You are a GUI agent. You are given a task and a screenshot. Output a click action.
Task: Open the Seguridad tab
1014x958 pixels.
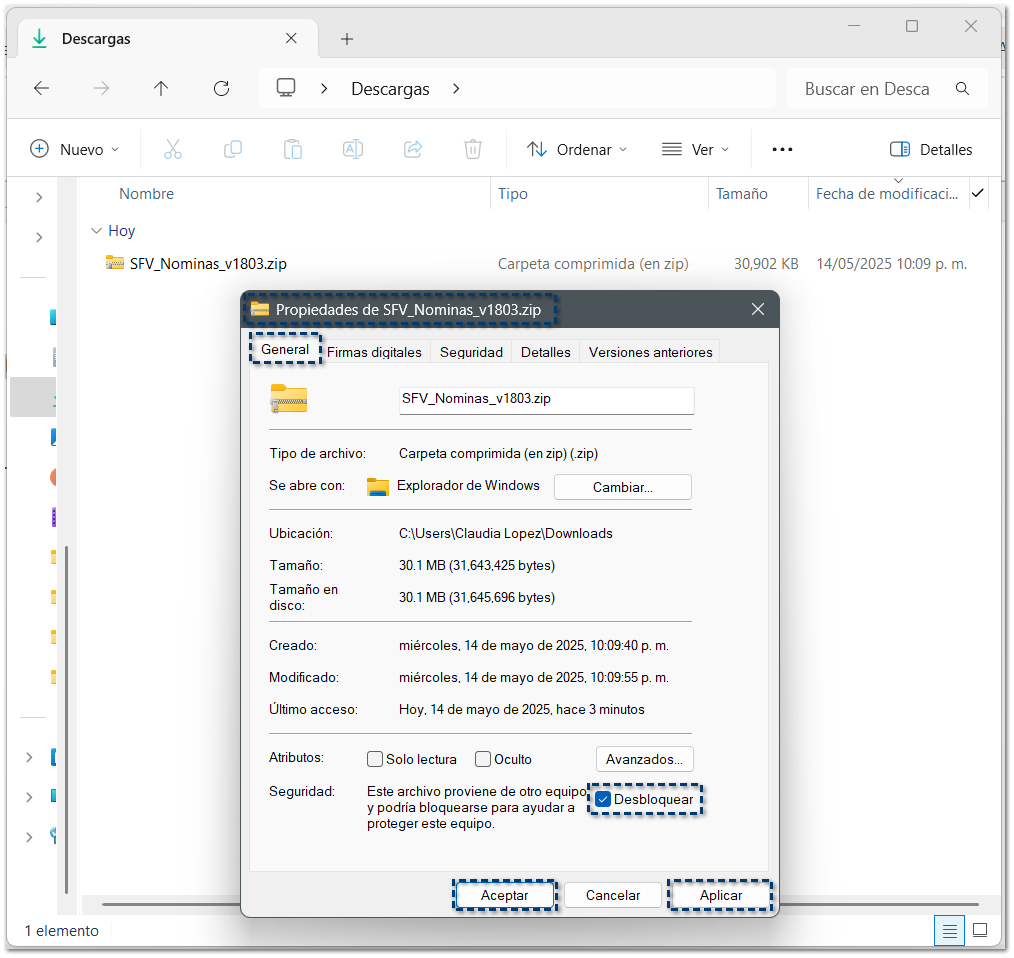pyautogui.click(x=471, y=352)
